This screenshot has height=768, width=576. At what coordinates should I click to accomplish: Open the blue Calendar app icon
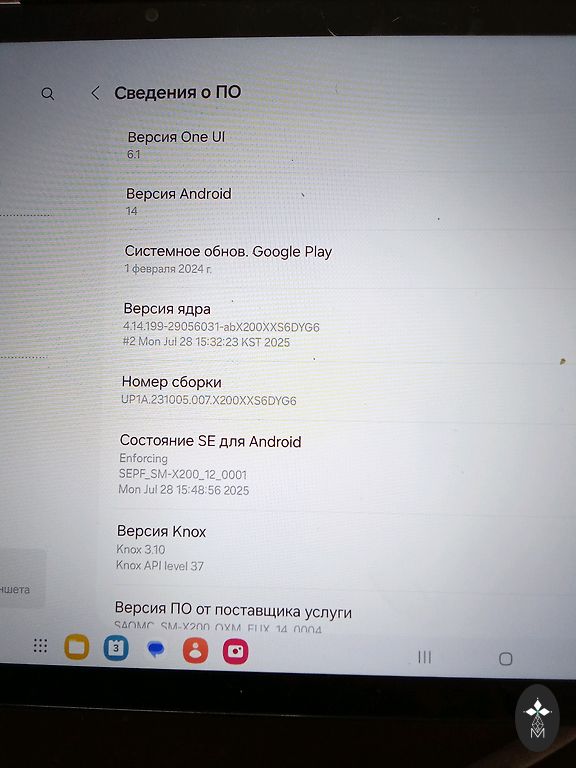pyautogui.click(x=116, y=648)
